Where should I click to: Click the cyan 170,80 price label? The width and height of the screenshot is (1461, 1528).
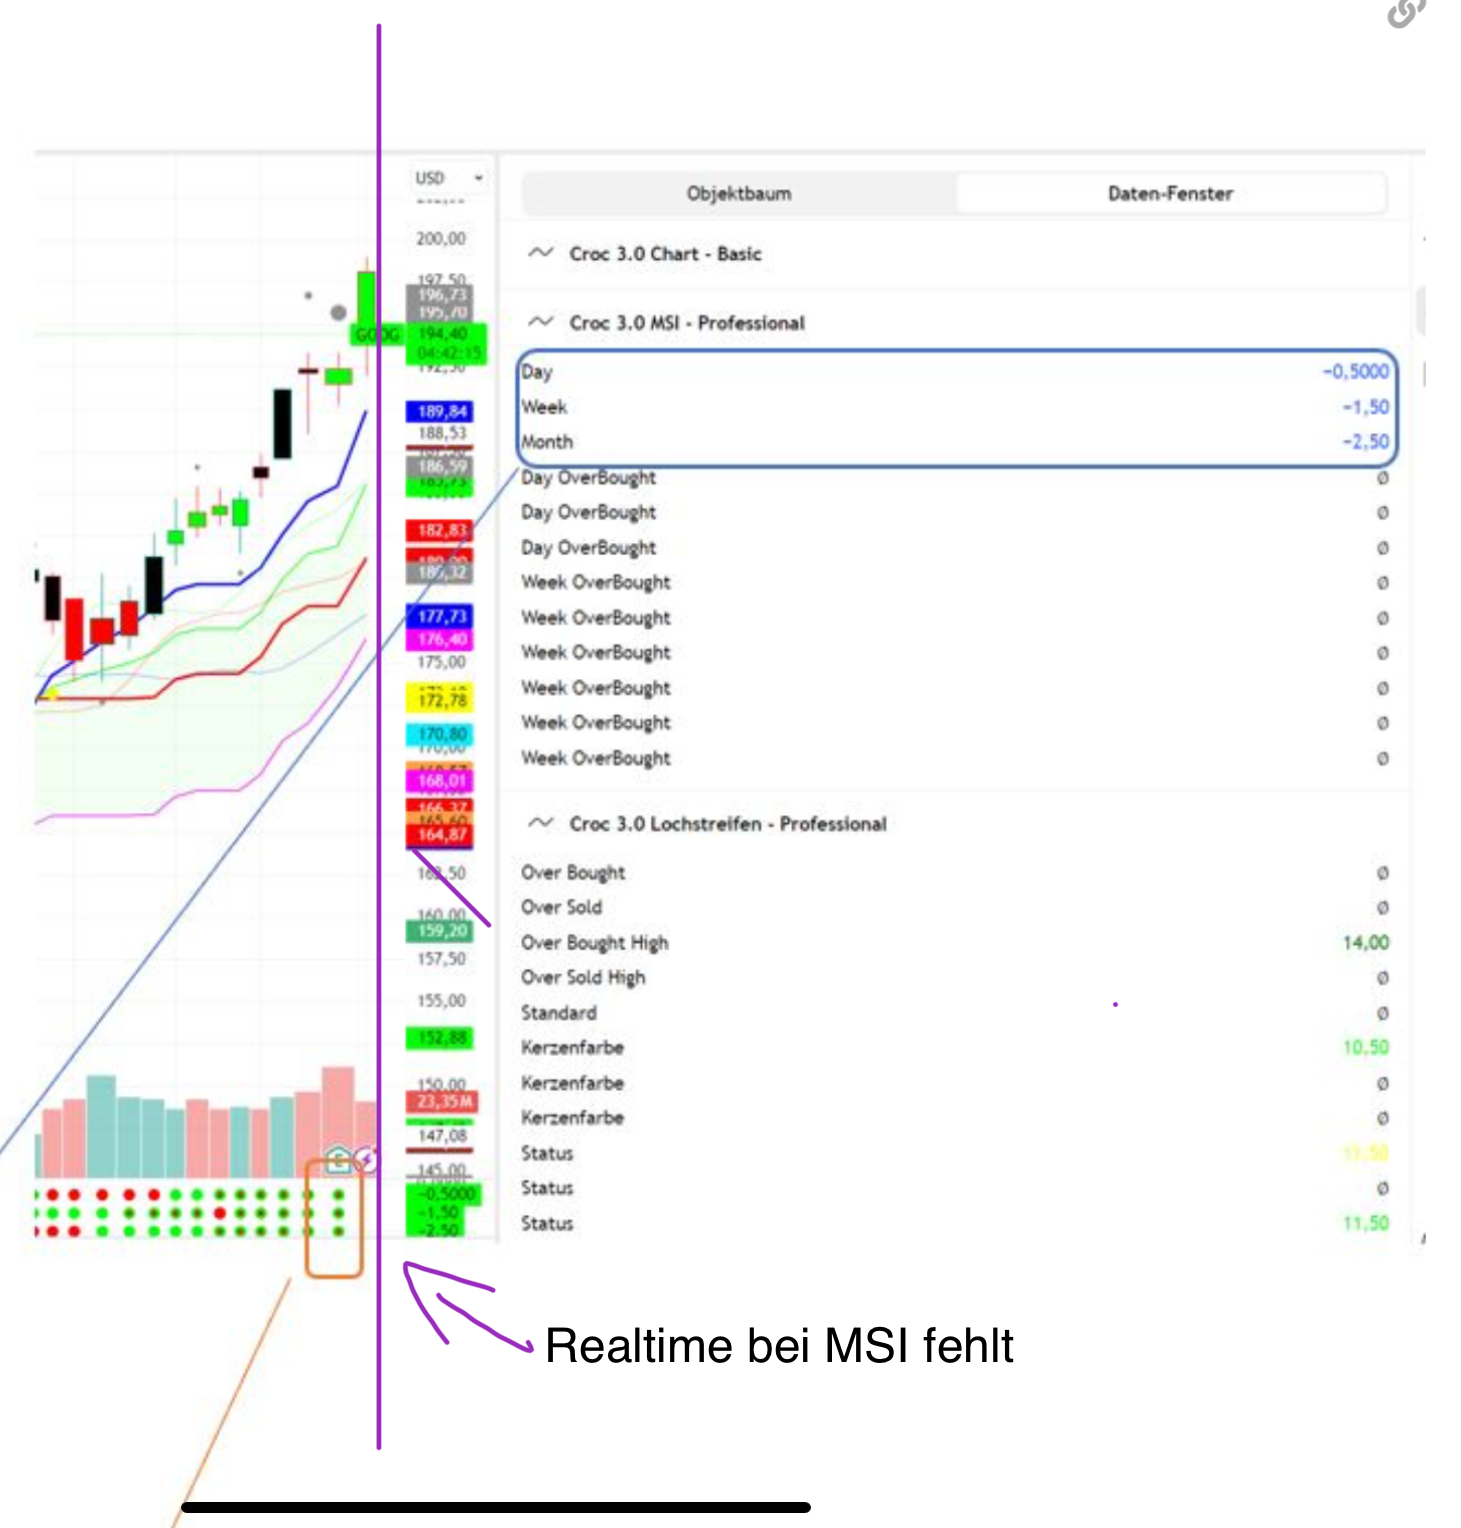click(x=442, y=735)
